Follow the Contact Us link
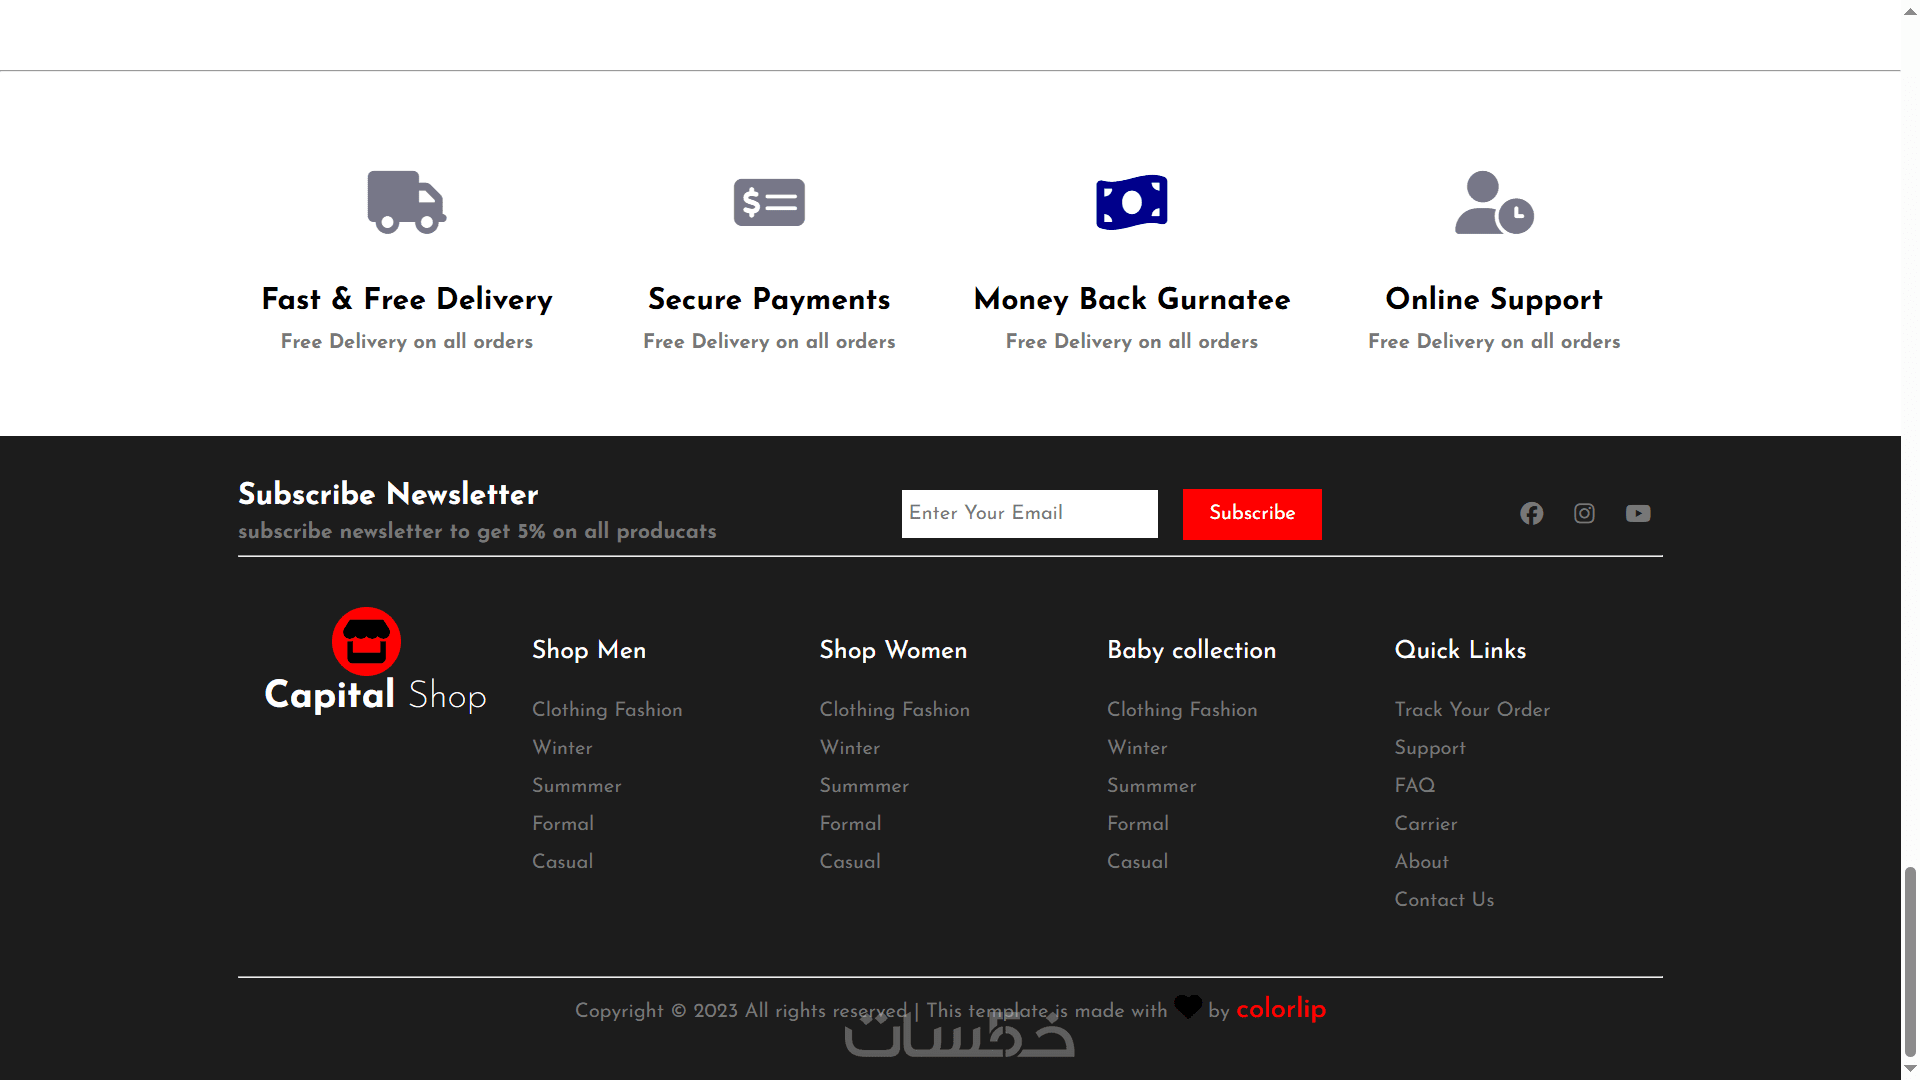This screenshot has width=1920, height=1080. pos(1444,899)
